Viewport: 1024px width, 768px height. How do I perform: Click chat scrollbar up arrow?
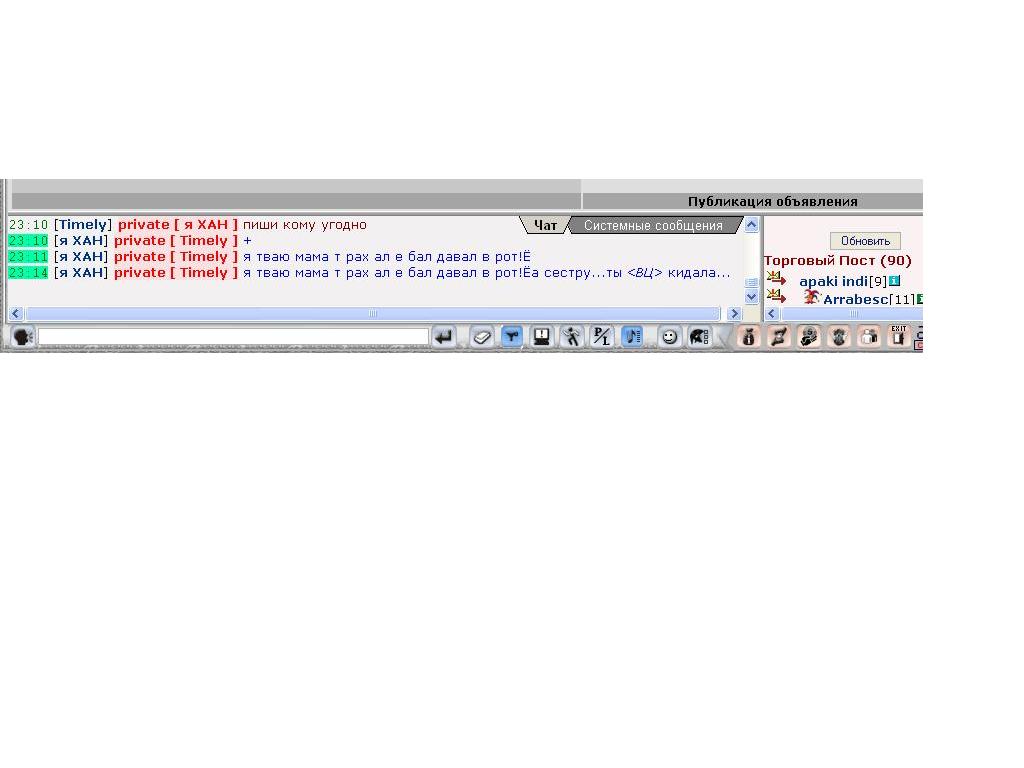752,225
